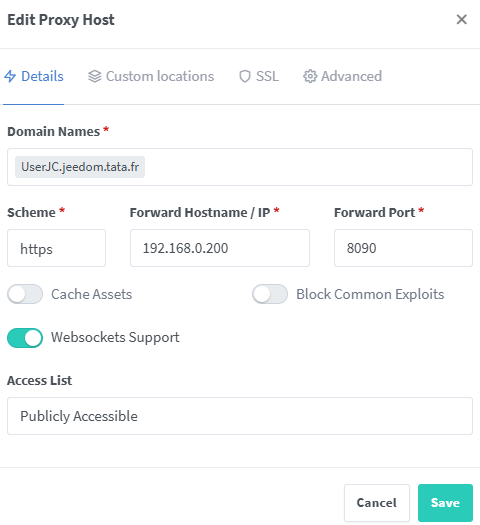
Task: Close the Edit Proxy Host dialog
Action: click(462, 19)
